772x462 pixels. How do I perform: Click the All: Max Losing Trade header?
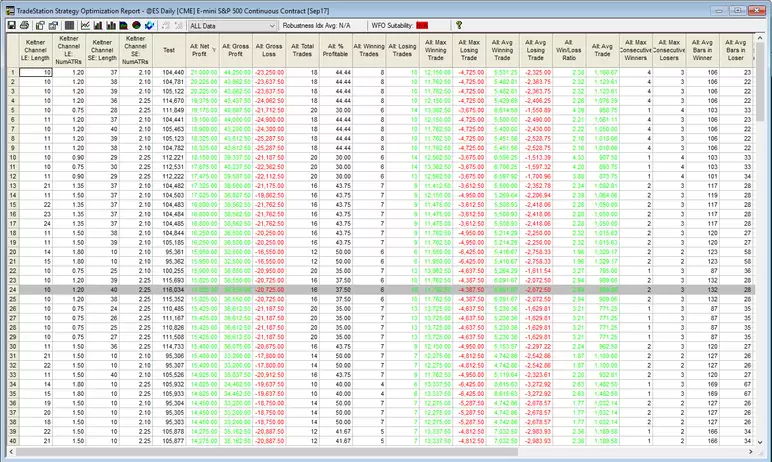click(469, 50)
